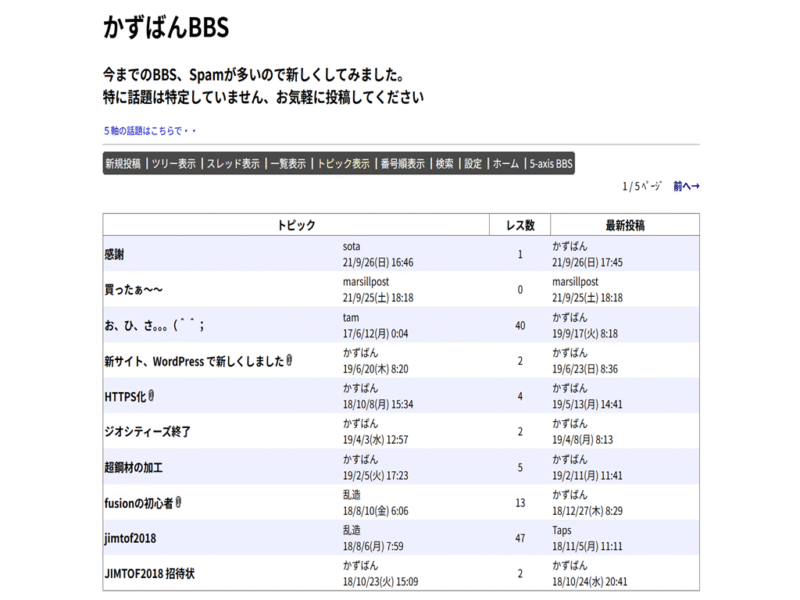Click the attachment icon after 新サイト、WordPress topic
Viewport: 800px width, 600px height.
289,360
